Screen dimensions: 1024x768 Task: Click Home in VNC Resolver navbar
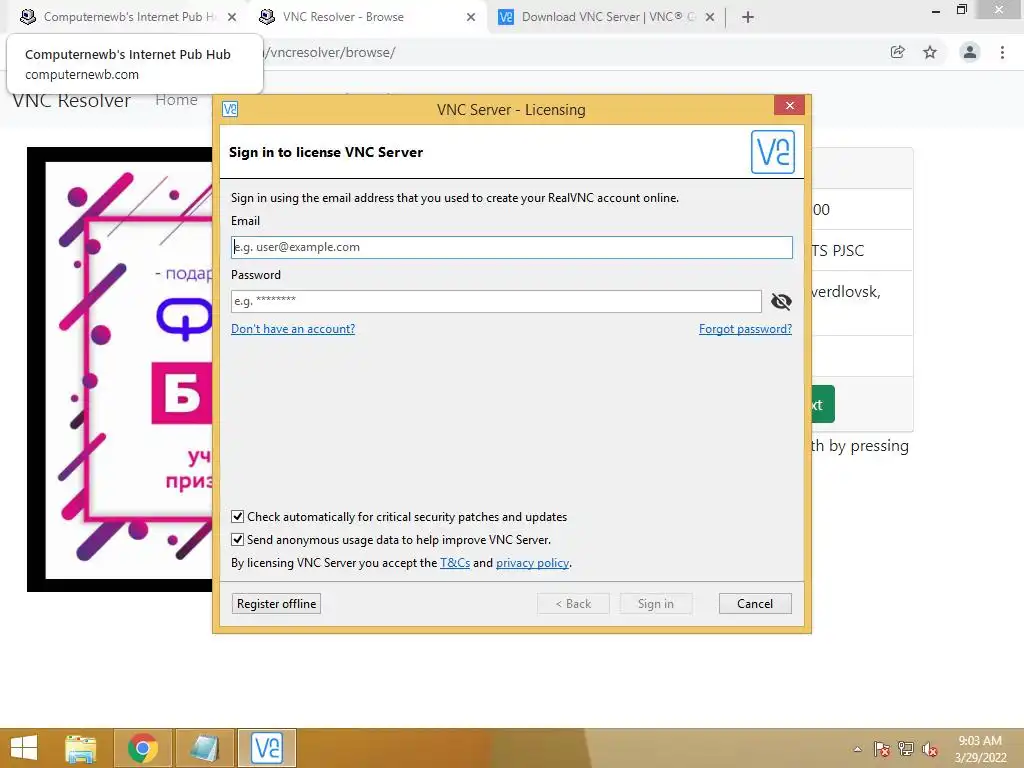(176, 101)
